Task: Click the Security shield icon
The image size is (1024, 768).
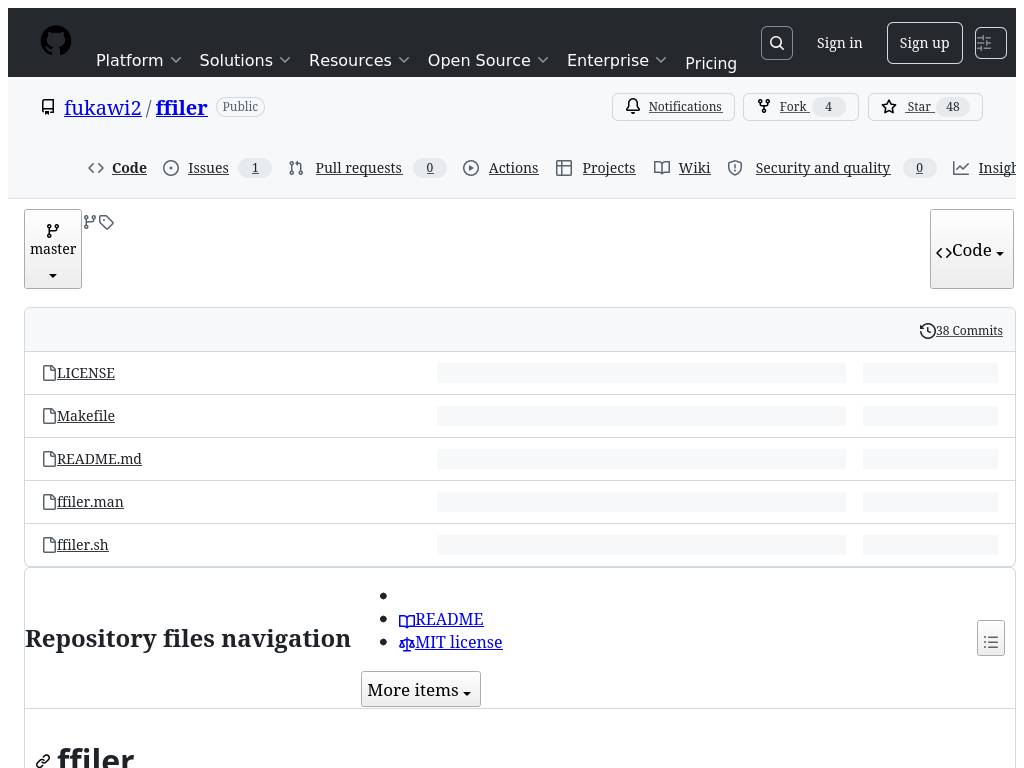Action: pyautogui.click(x=735, y=168)
